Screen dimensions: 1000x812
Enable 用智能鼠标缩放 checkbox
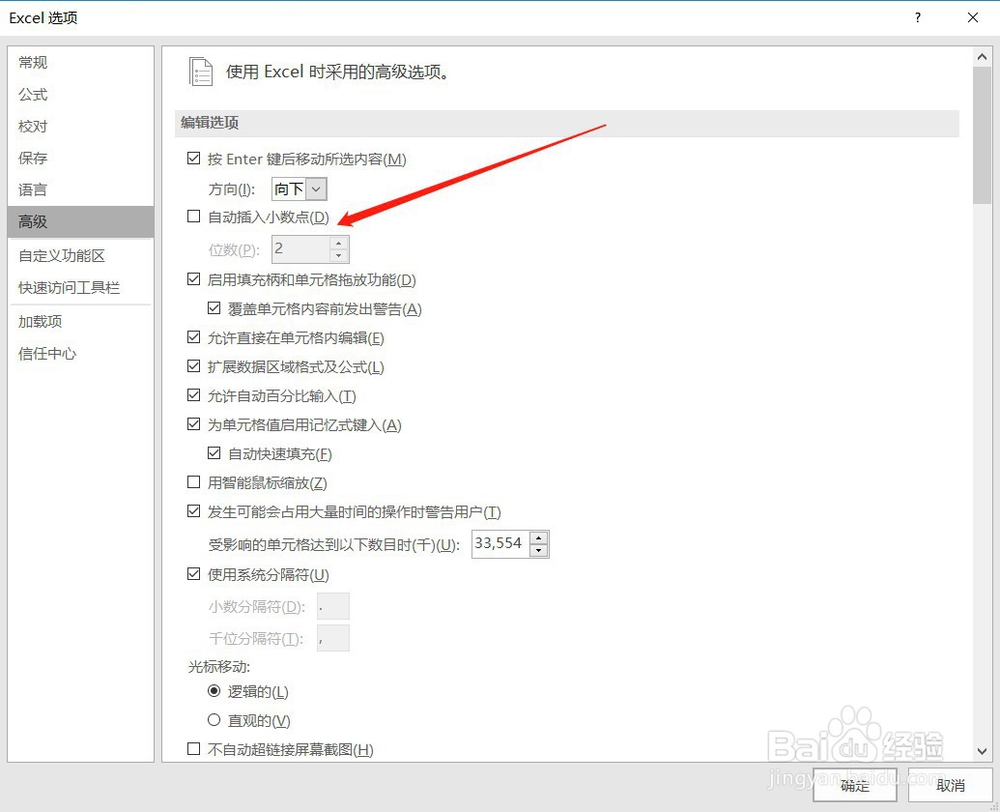pos(194,482)
